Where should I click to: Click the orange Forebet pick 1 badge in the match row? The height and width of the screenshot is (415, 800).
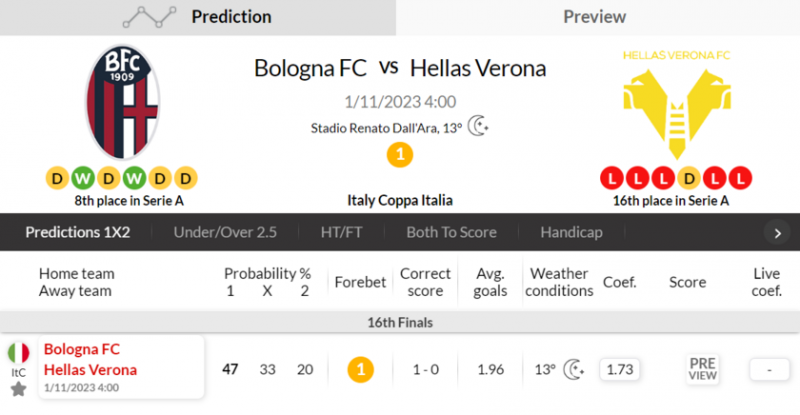(x=361, y=370)
